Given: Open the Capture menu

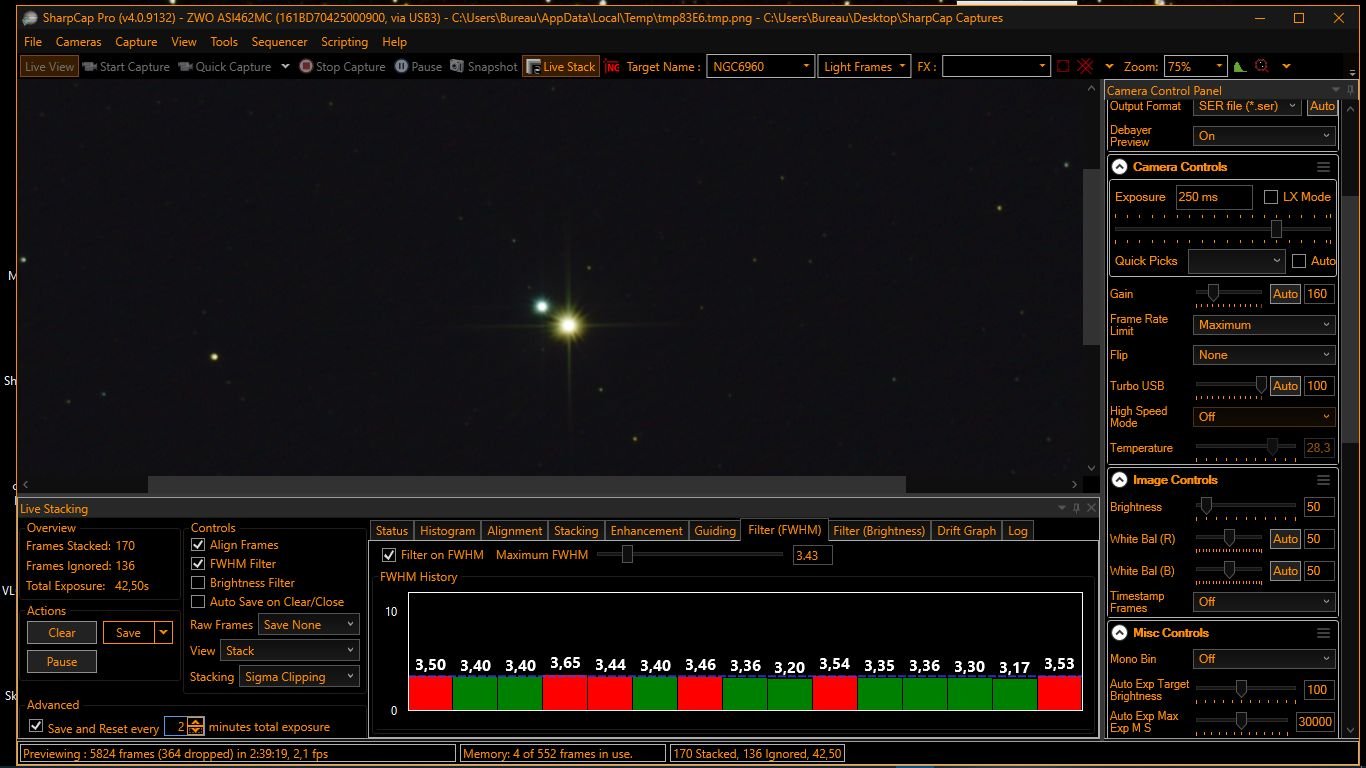Looking at the screenshot, I should click(x=136, y=42).
